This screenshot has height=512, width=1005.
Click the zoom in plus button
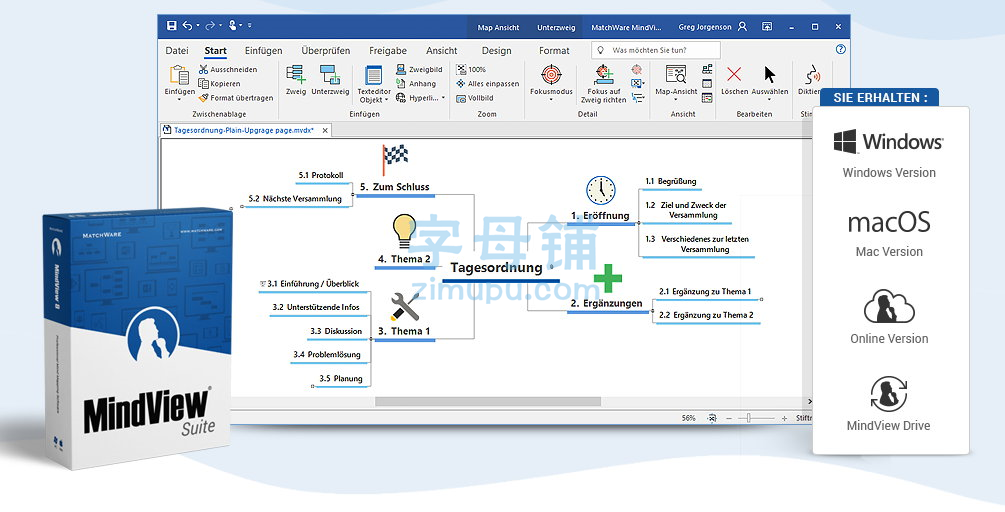click(785, 418)
